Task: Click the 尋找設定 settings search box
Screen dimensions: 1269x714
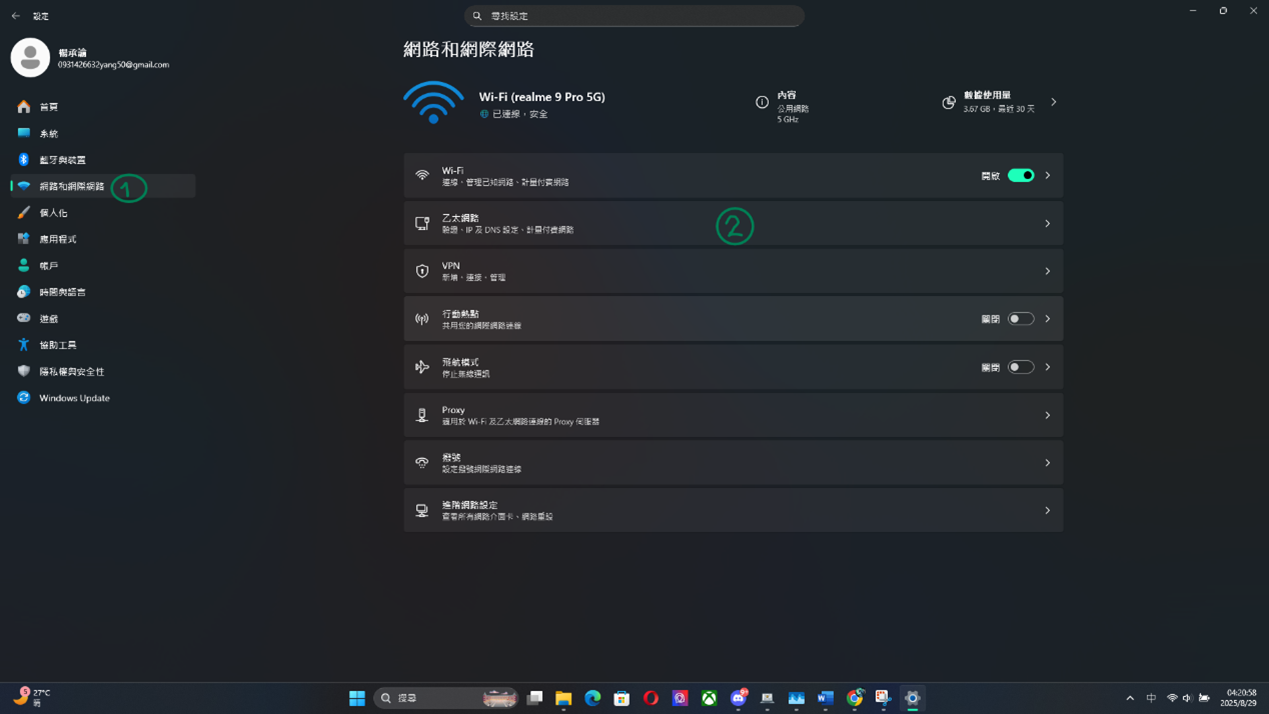Action: coord(634,16)
